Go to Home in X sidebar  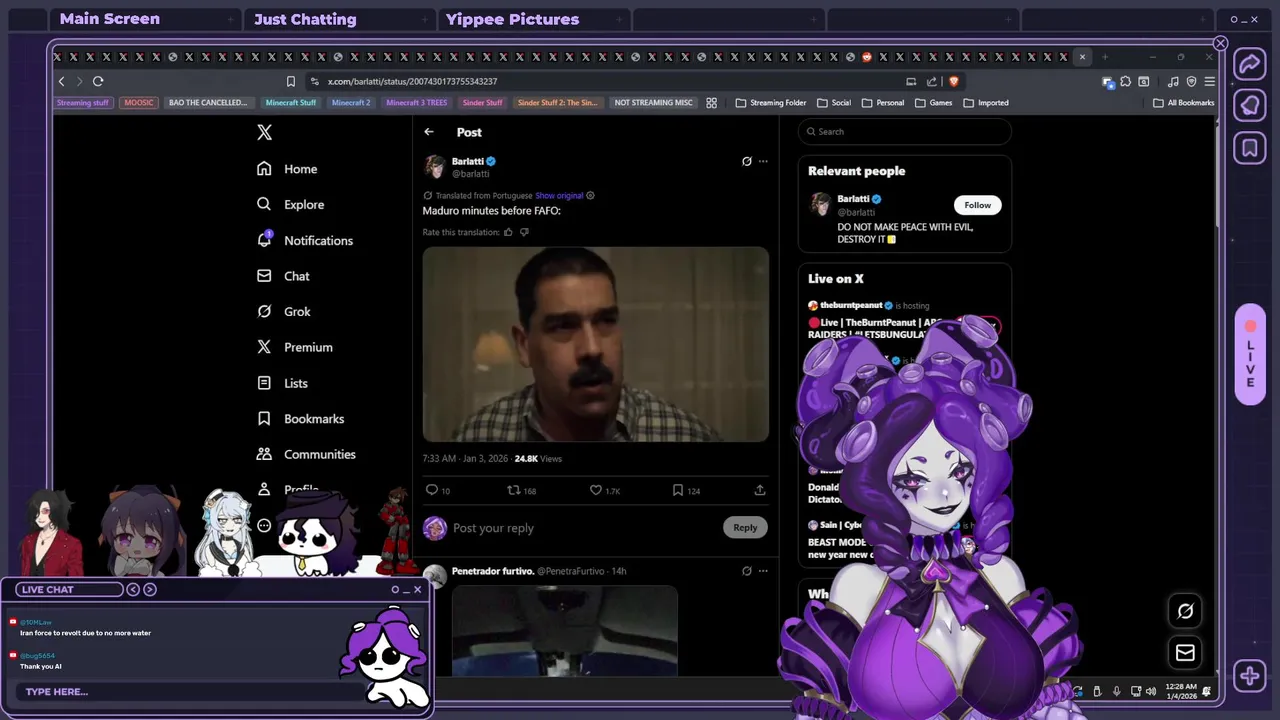pos(287,169)
